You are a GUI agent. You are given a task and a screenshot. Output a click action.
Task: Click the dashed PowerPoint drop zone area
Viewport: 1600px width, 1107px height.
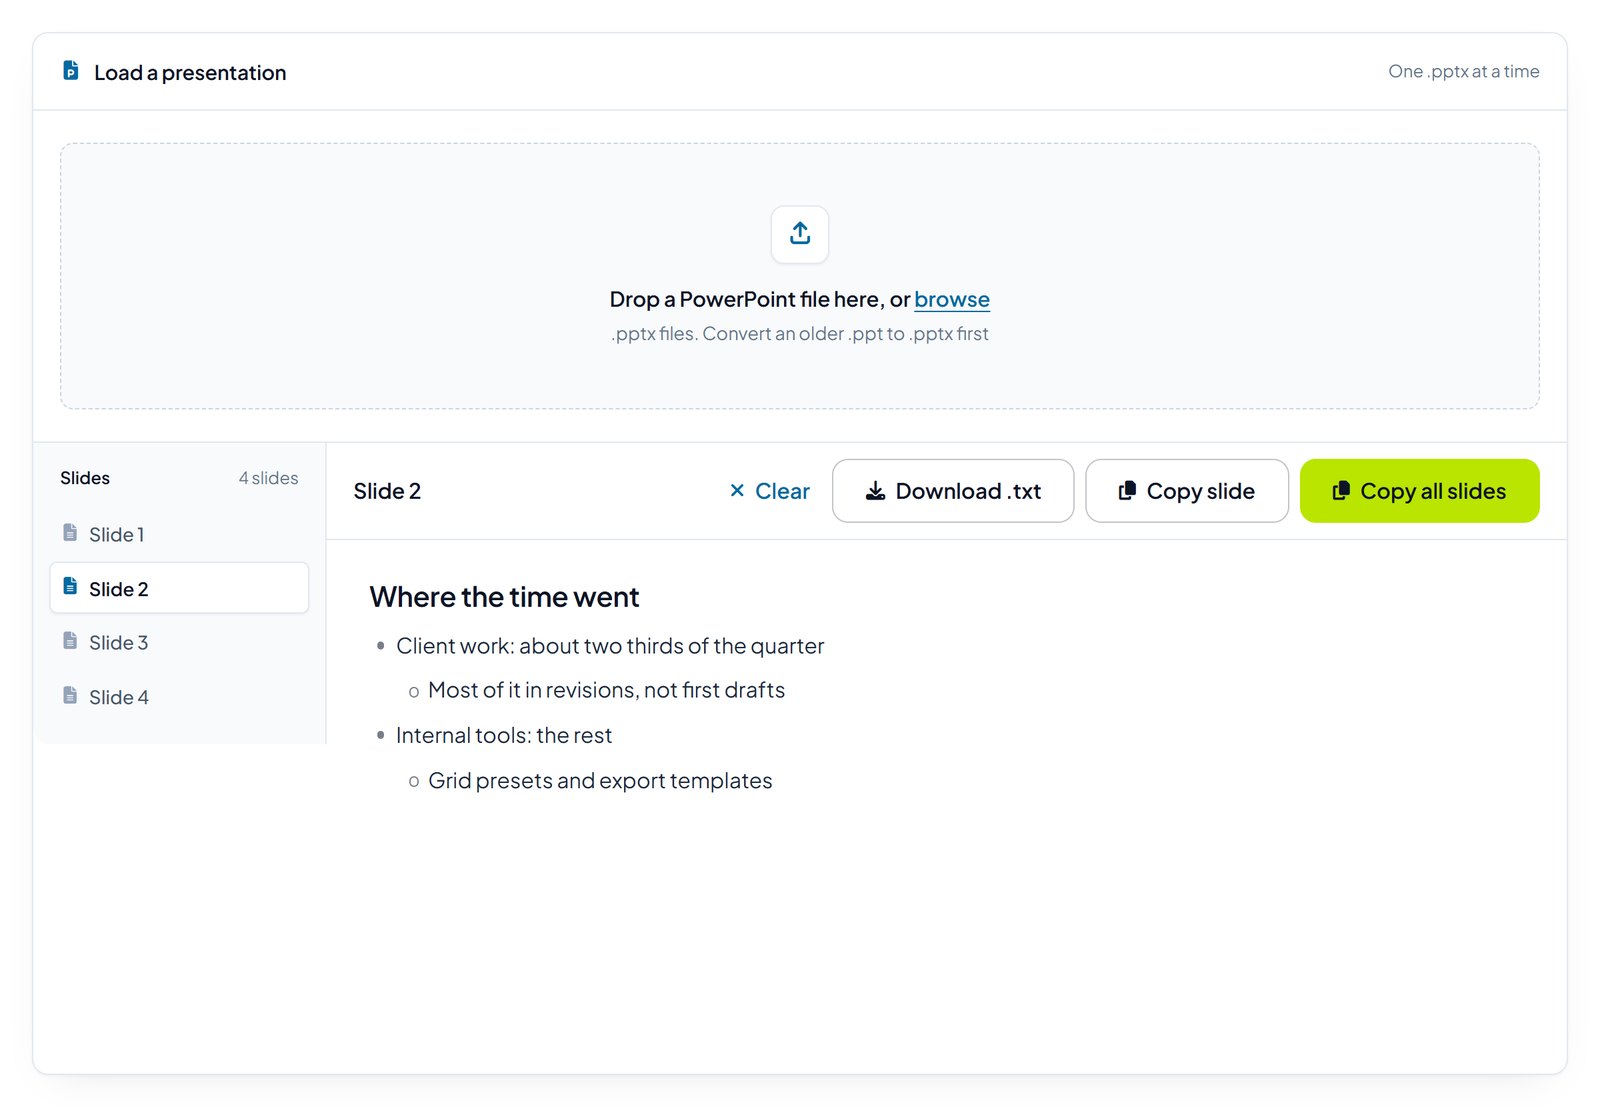click(800, 276)
